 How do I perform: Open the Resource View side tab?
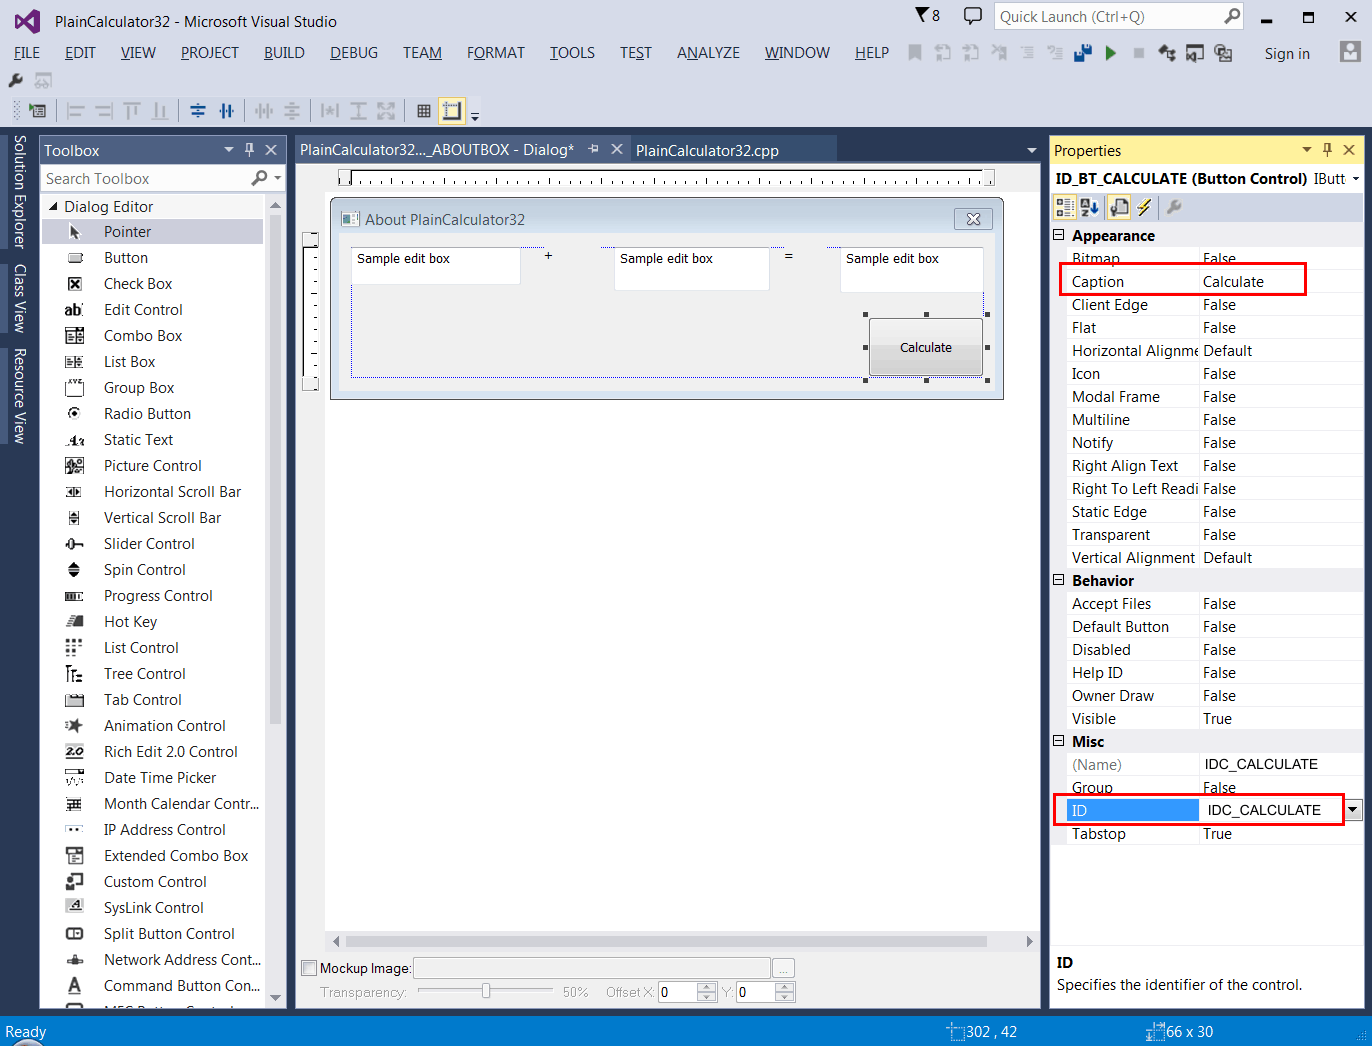[x=19, y=396]
